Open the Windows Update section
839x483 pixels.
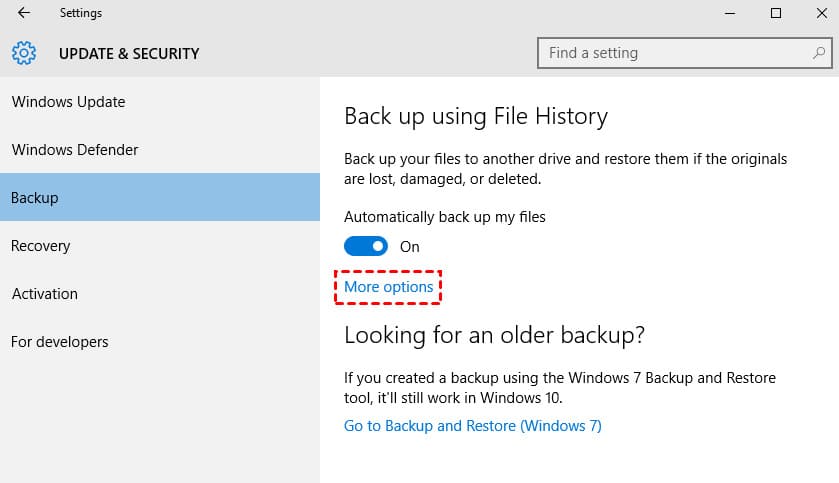click(x=68, y=102)
